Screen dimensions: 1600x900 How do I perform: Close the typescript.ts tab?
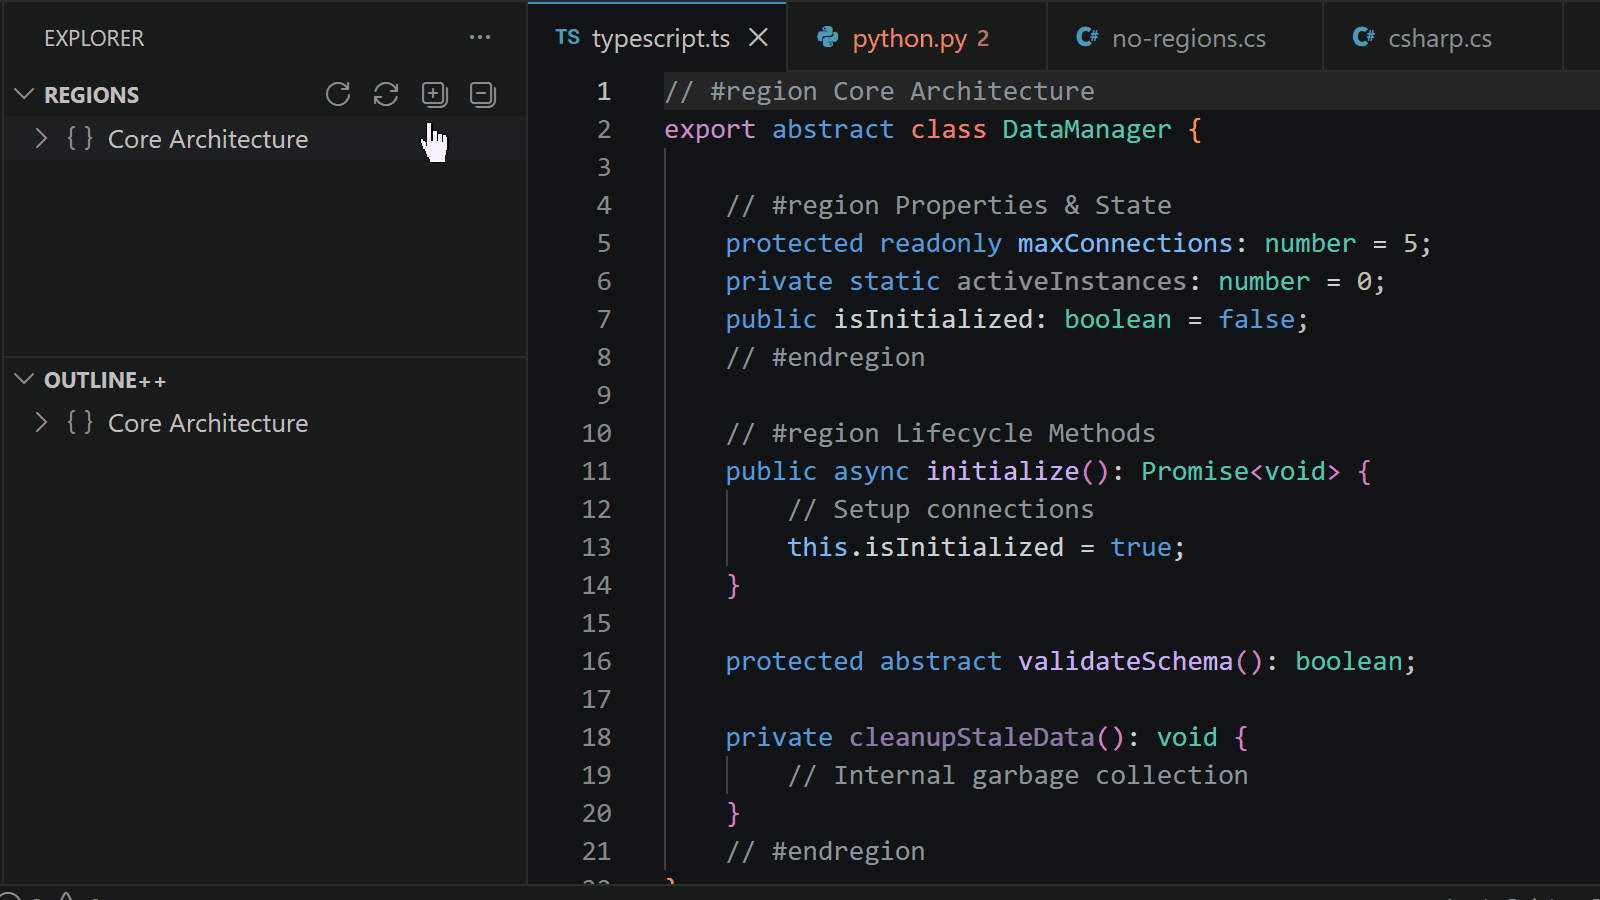759,37
